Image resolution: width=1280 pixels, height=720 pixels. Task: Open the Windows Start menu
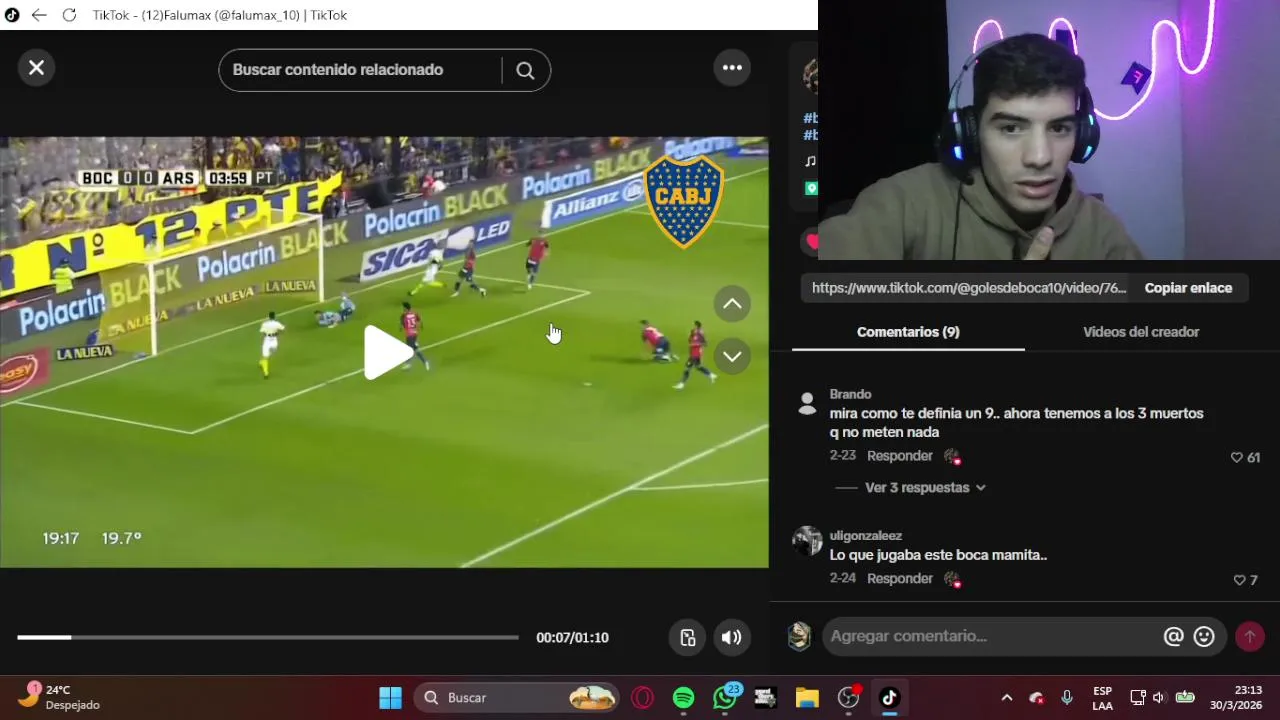point(390,698)
